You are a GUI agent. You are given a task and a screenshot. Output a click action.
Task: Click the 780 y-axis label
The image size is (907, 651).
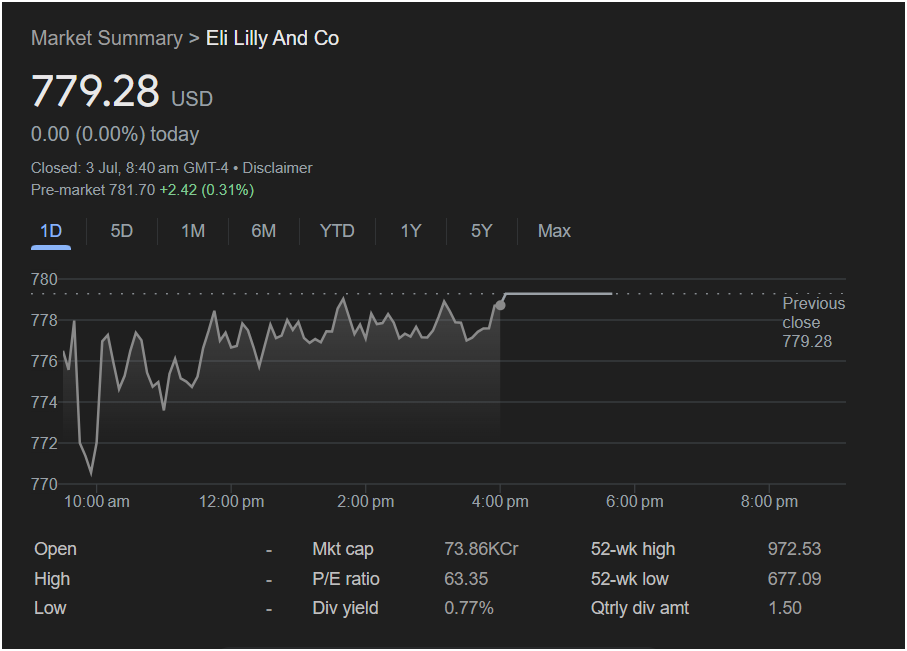[45, 279]
